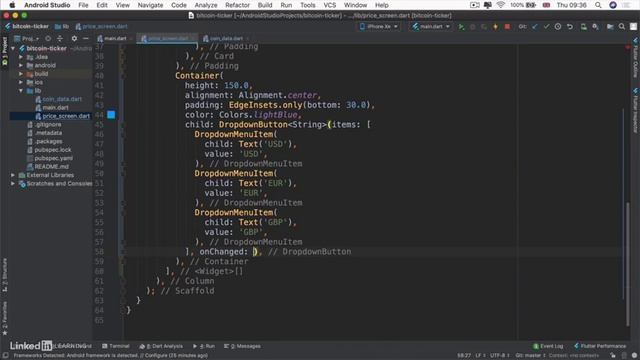The width and height of the screenshot is (640, 360).
Task: Collapse the bitcoin-ticker root tree node
Action: (x=13, y=48)
